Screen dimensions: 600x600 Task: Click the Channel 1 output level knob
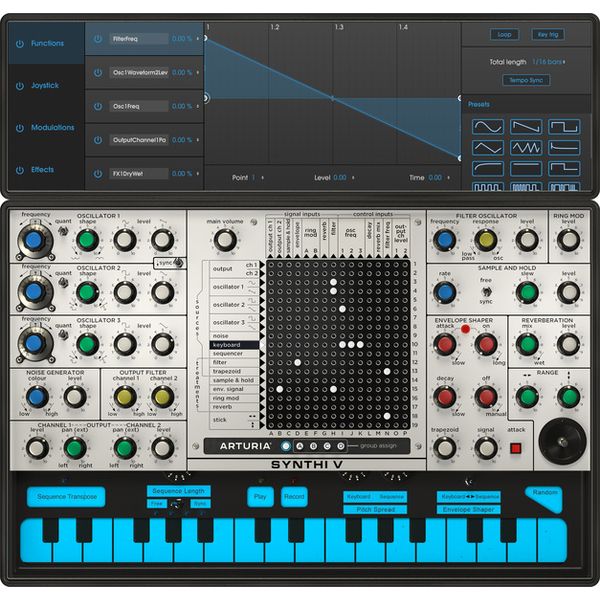click(x=37, y=448)
